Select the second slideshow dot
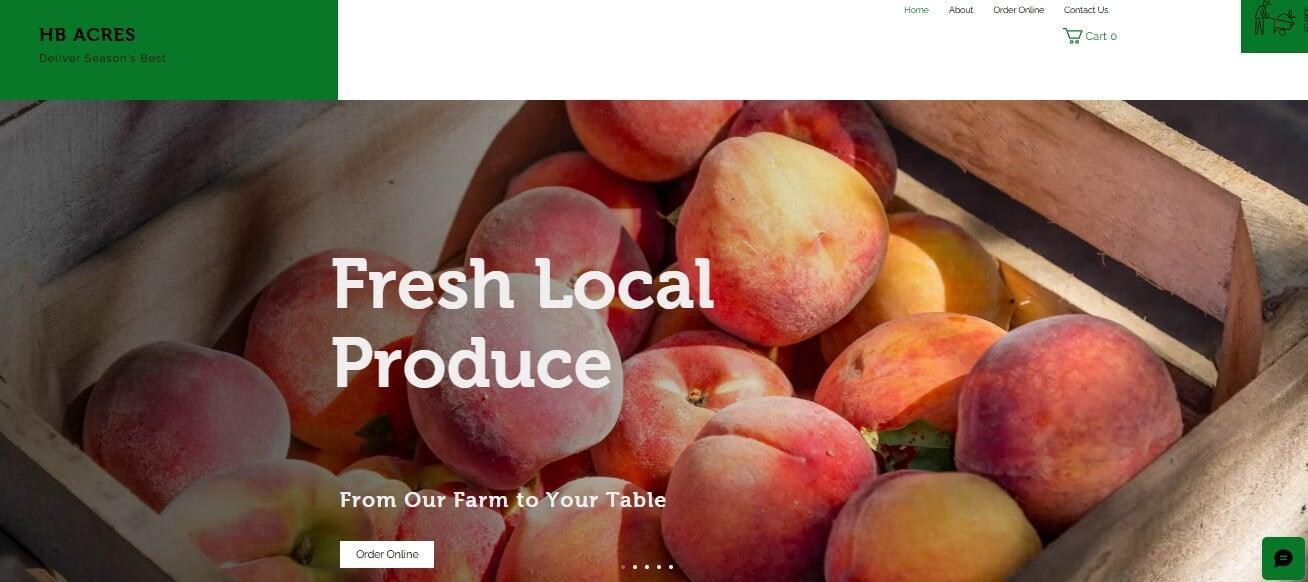Image resolution: width=1308 pixels, height=582 pixels. coord(635,567)
